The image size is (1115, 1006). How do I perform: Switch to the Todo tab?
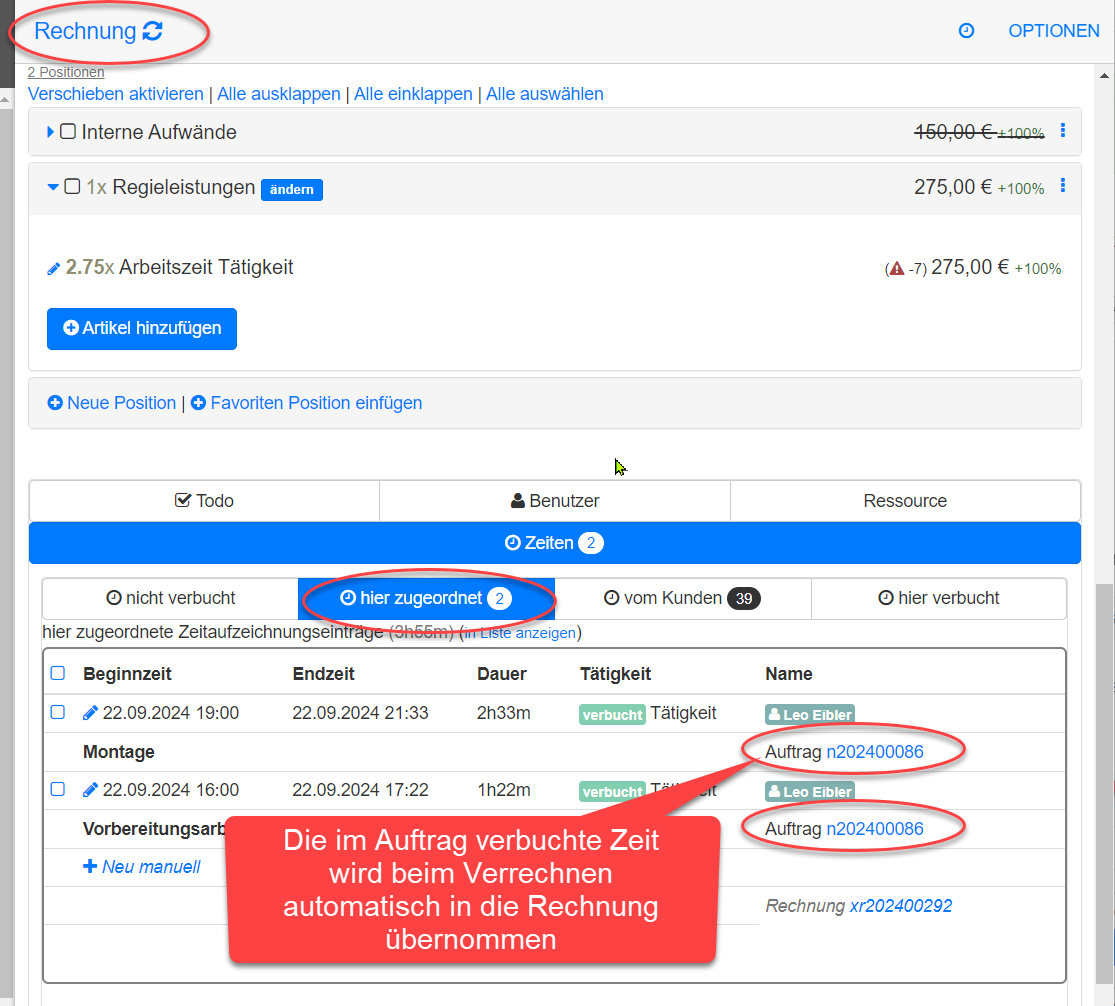coord(204,501)
